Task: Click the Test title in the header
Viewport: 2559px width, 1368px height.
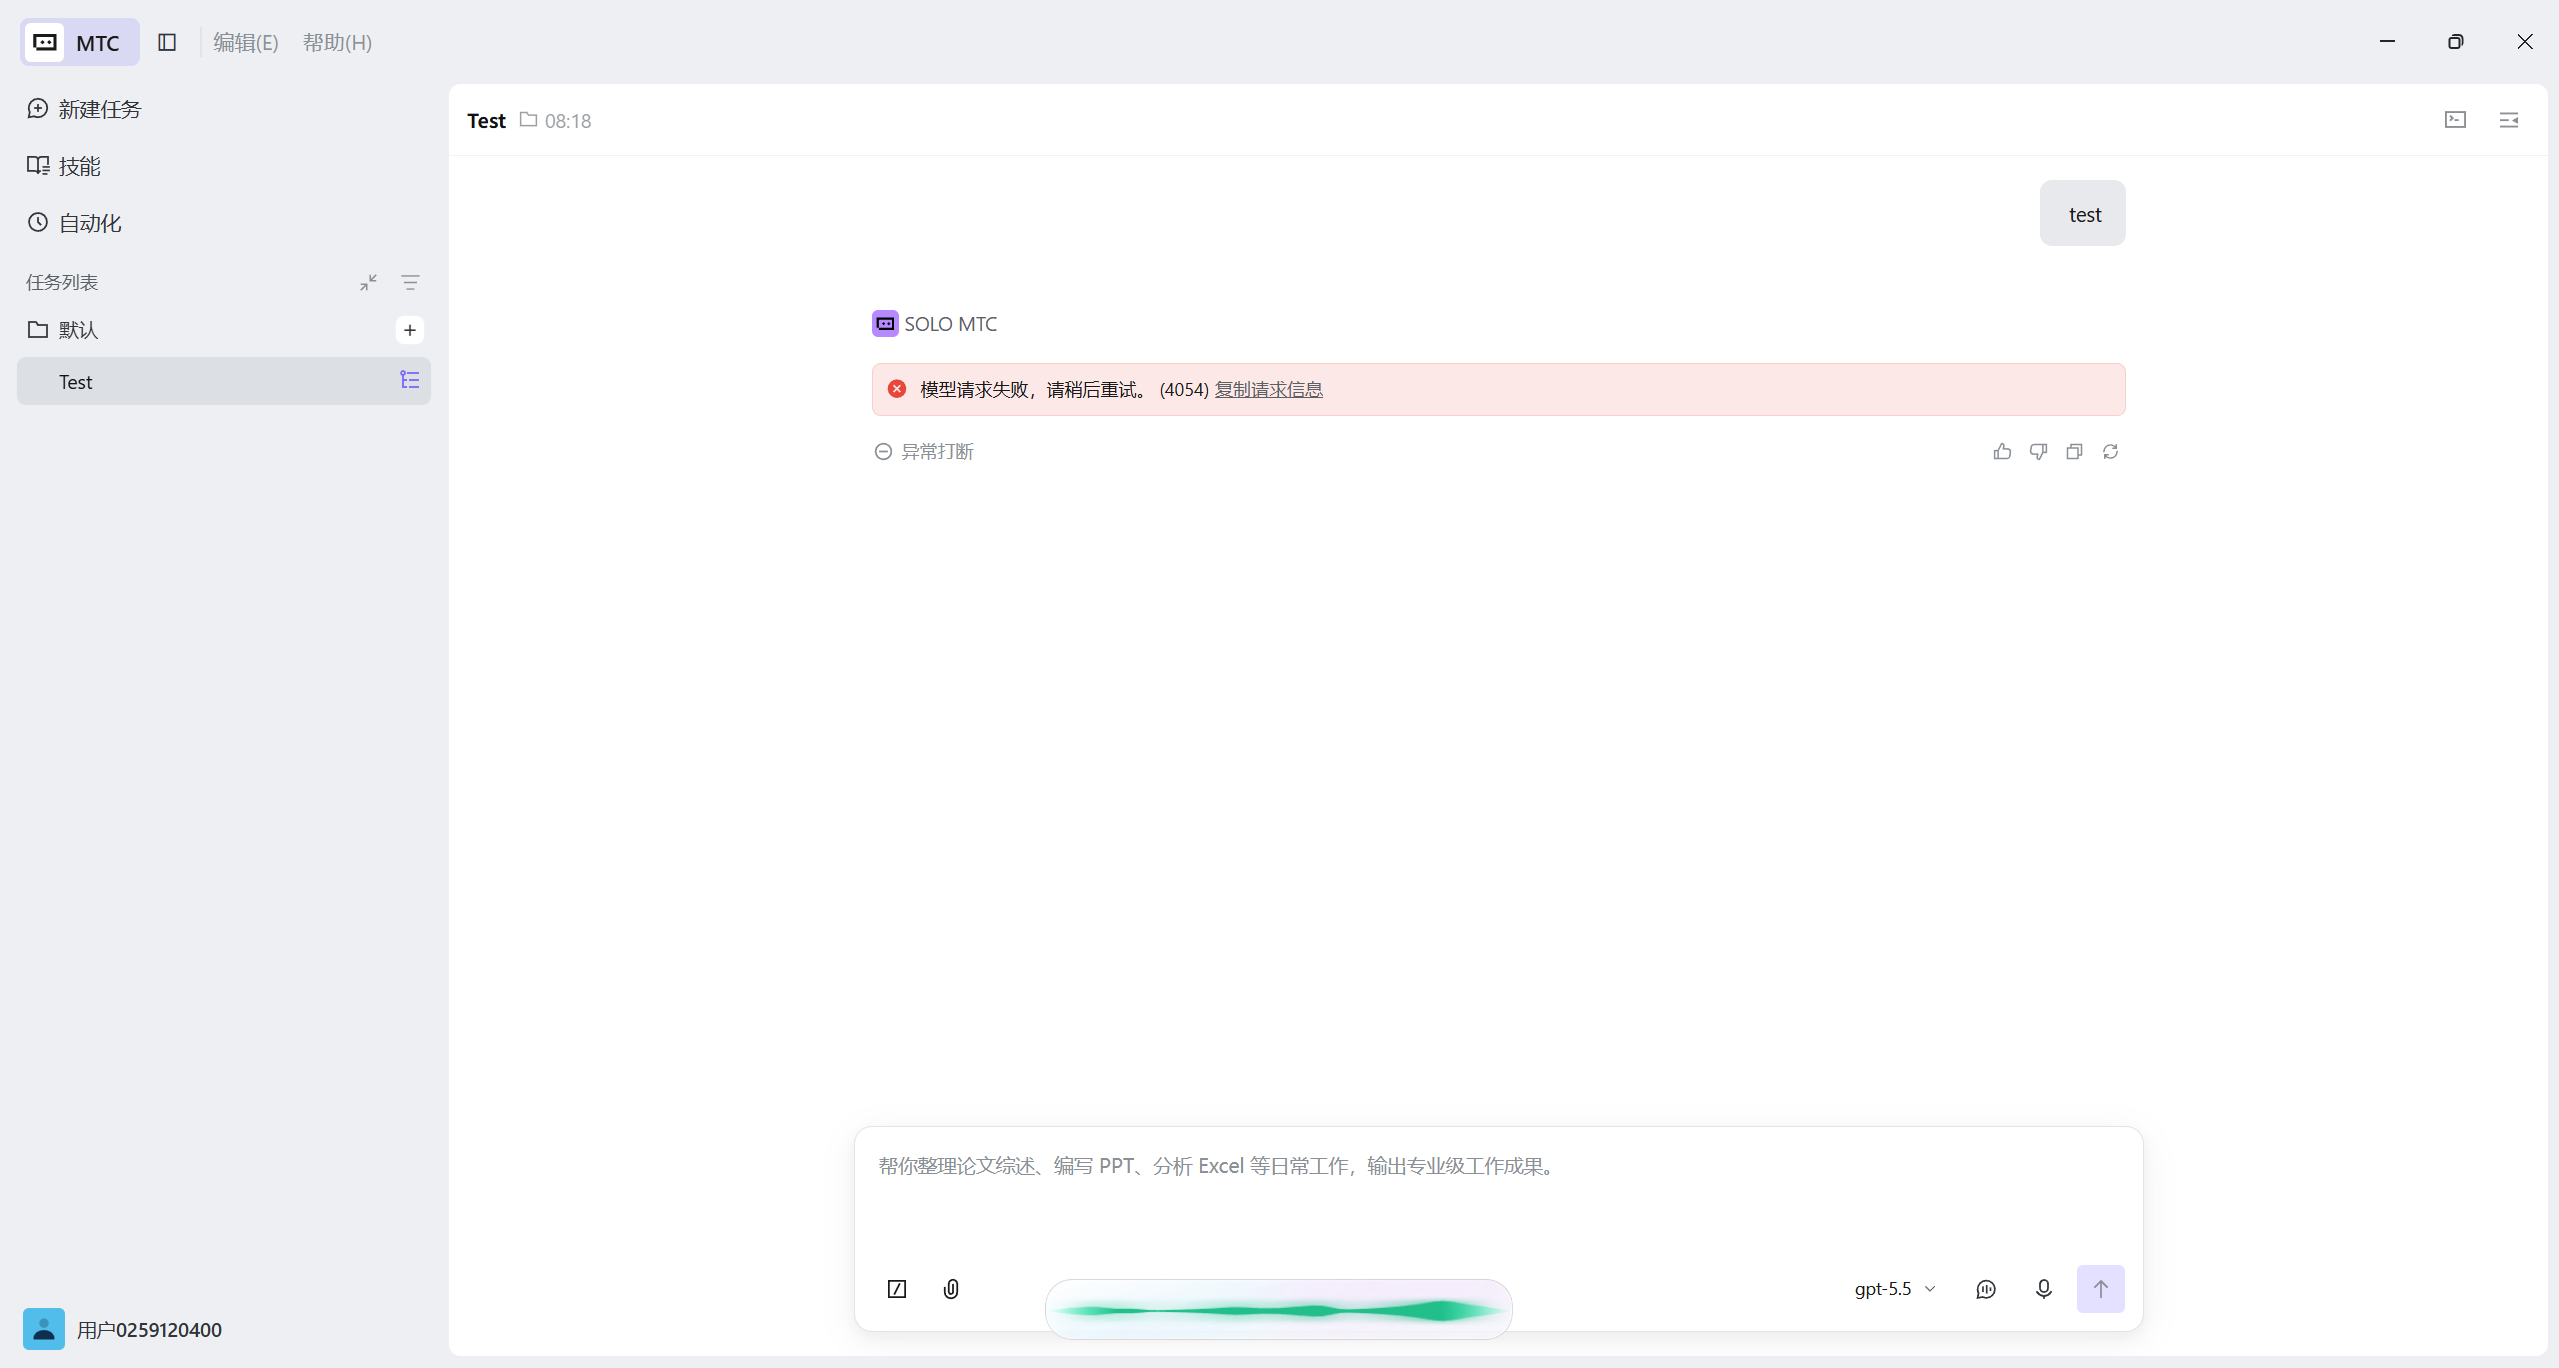Action: click(486, 120)
